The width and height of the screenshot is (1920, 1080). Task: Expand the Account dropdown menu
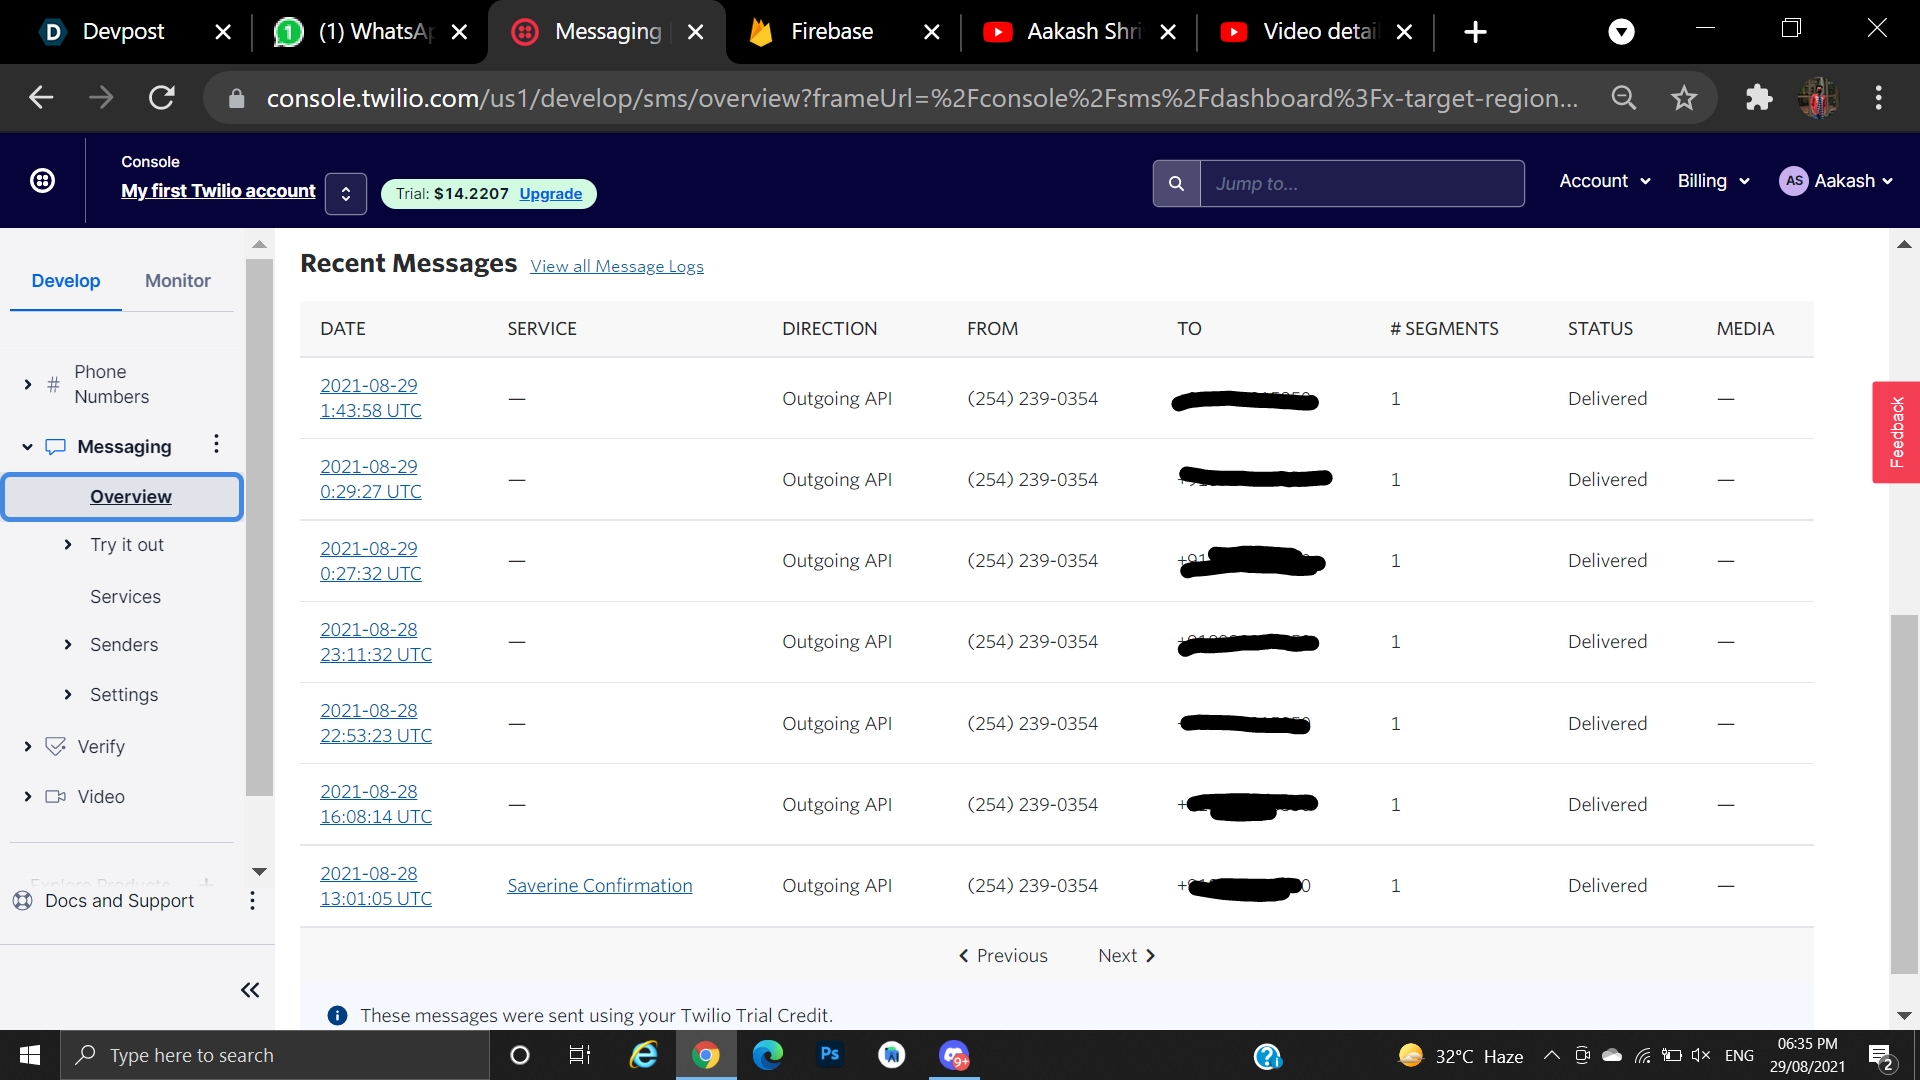pyautogui.click(x=1604, y=181)
